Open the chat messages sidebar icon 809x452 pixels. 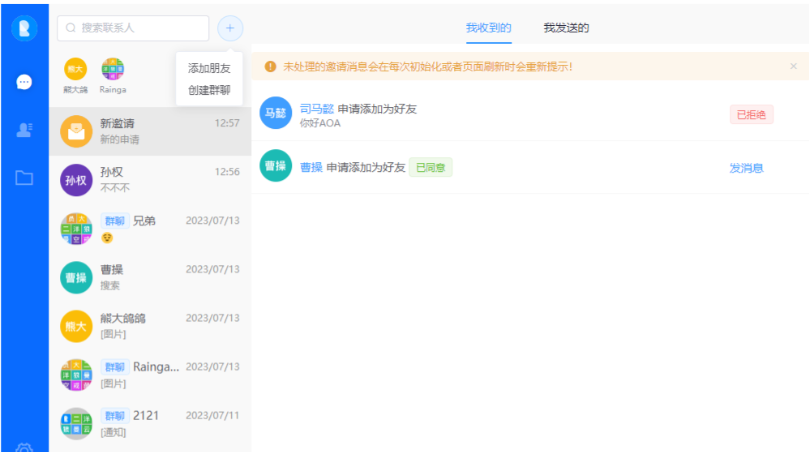click(24, 82)
